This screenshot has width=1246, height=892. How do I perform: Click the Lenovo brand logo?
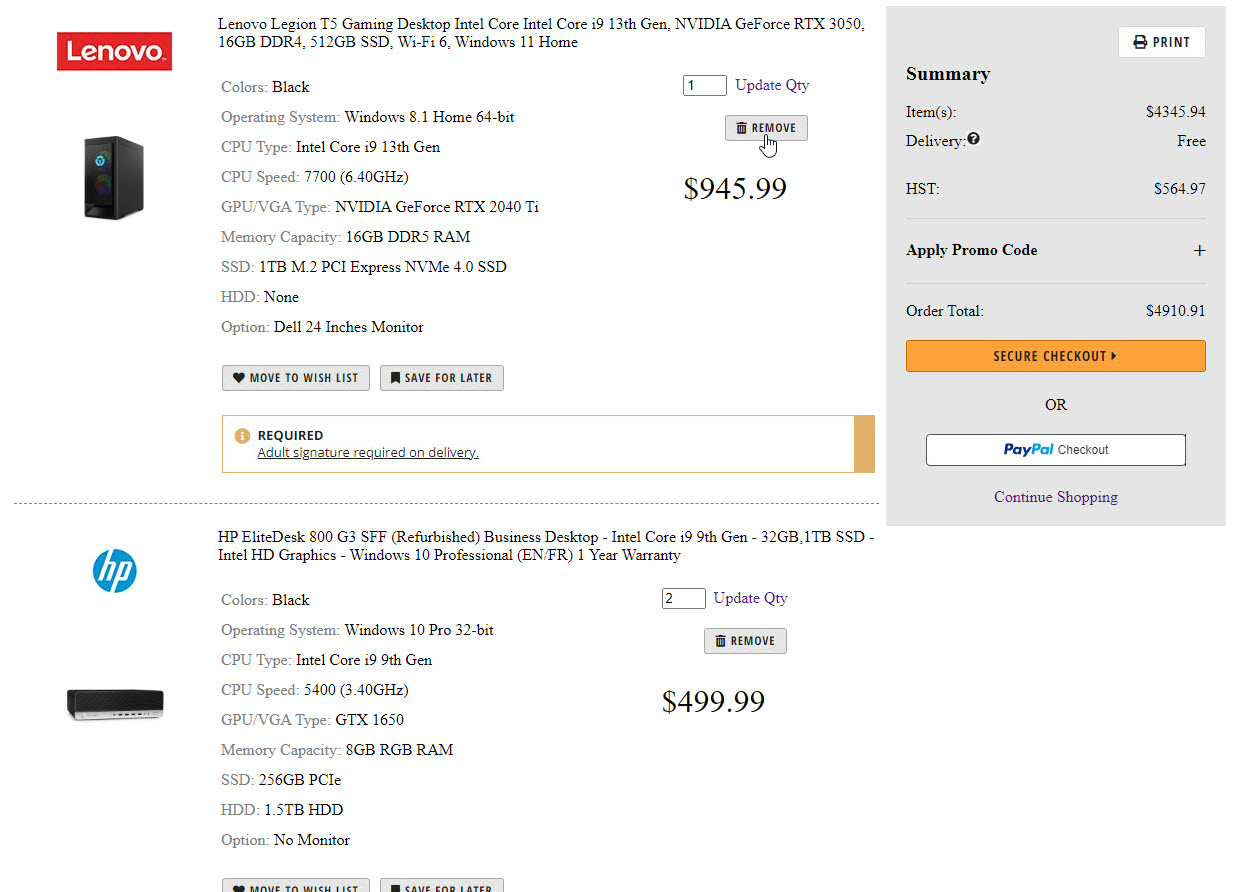[x=114, y=52]
